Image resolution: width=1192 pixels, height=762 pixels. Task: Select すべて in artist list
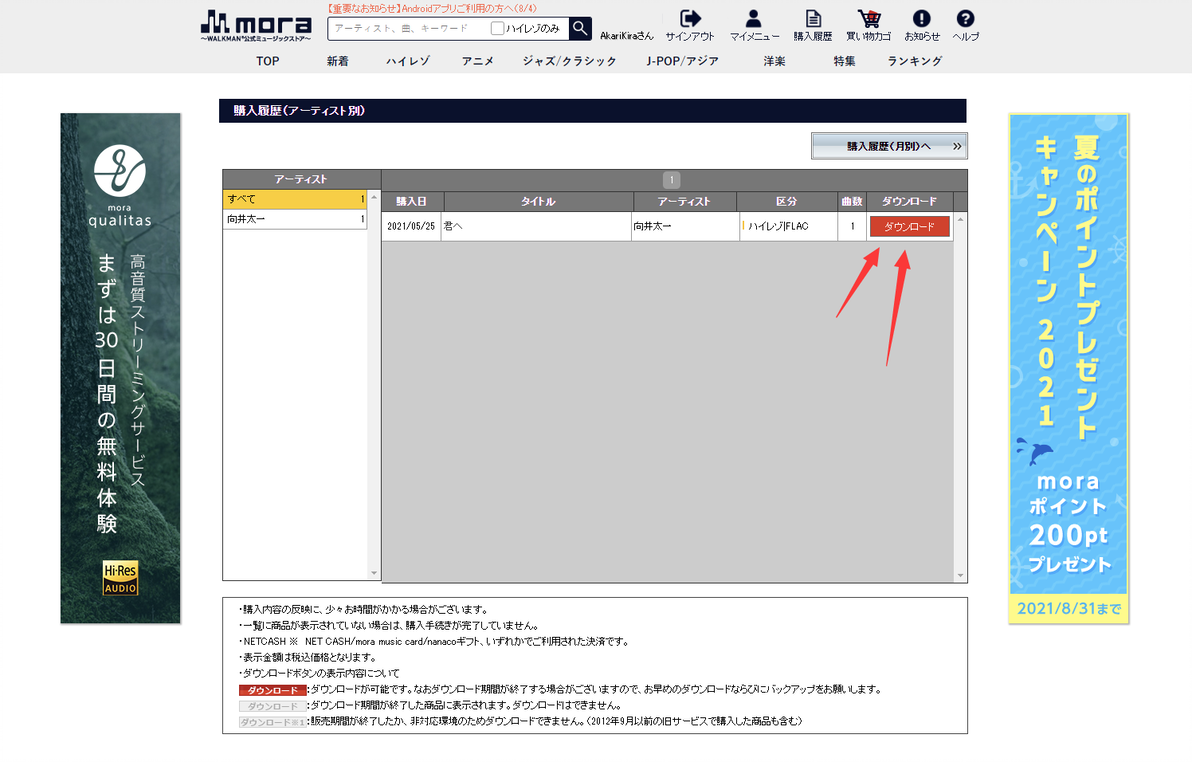[x=295, y=199]
